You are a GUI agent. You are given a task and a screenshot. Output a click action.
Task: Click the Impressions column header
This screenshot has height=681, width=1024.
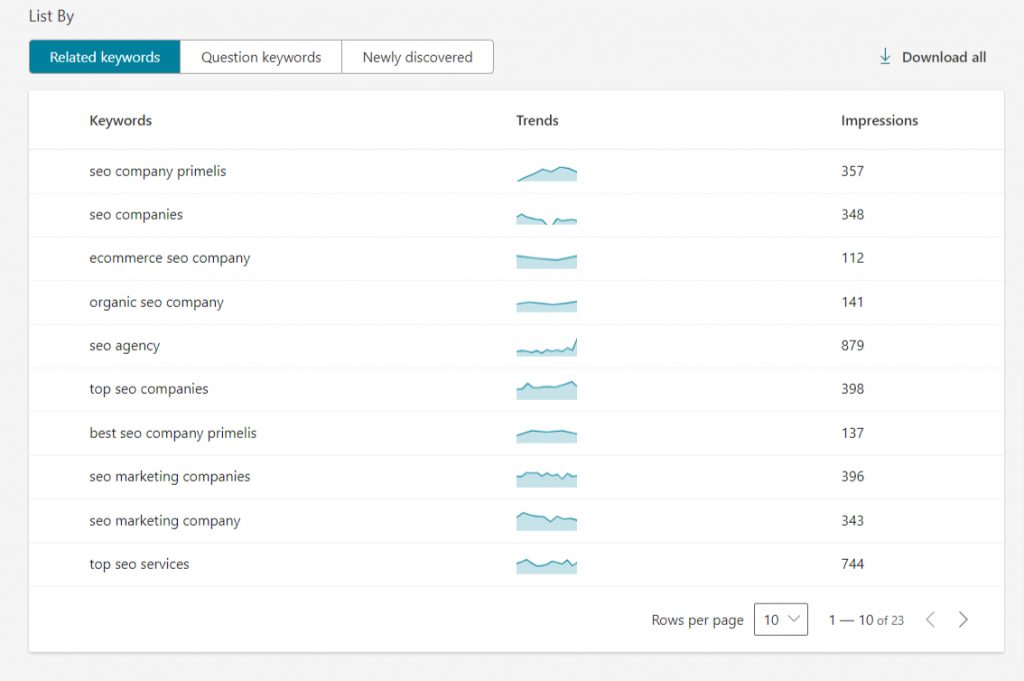click(x=879, y=121)
